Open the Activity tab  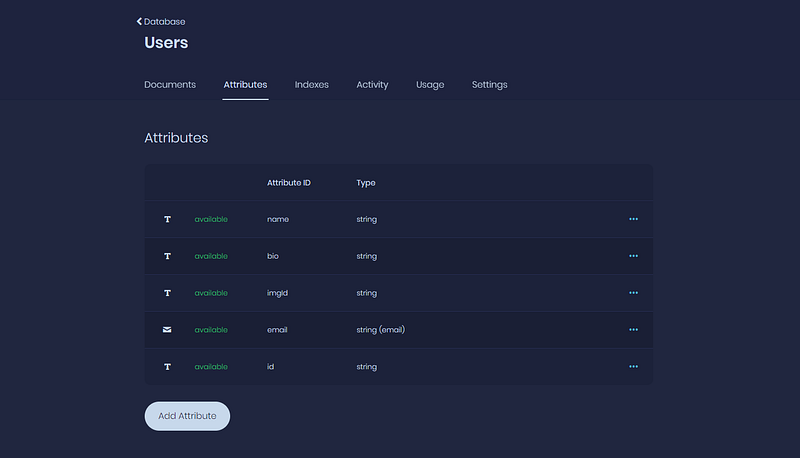point(372,85)
